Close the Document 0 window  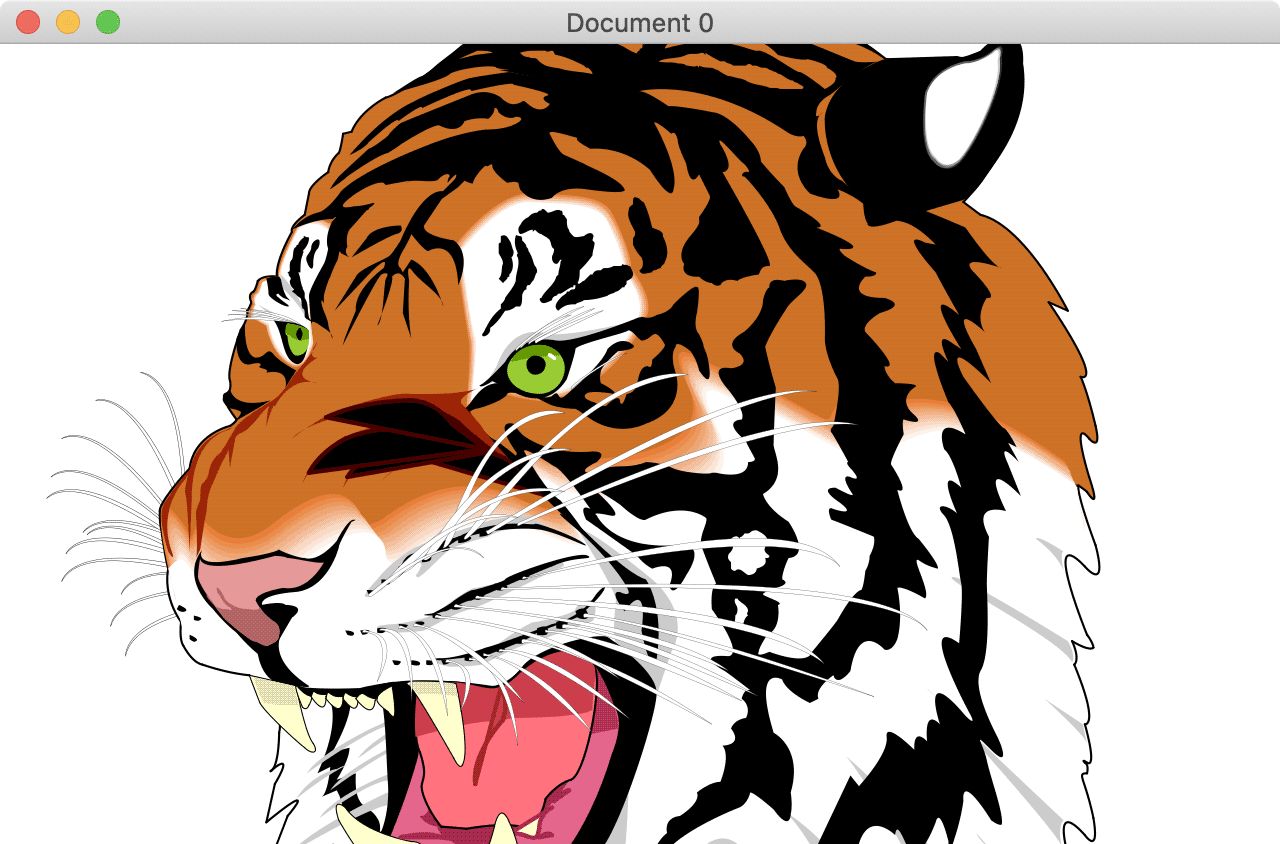(x=28, y=22)
